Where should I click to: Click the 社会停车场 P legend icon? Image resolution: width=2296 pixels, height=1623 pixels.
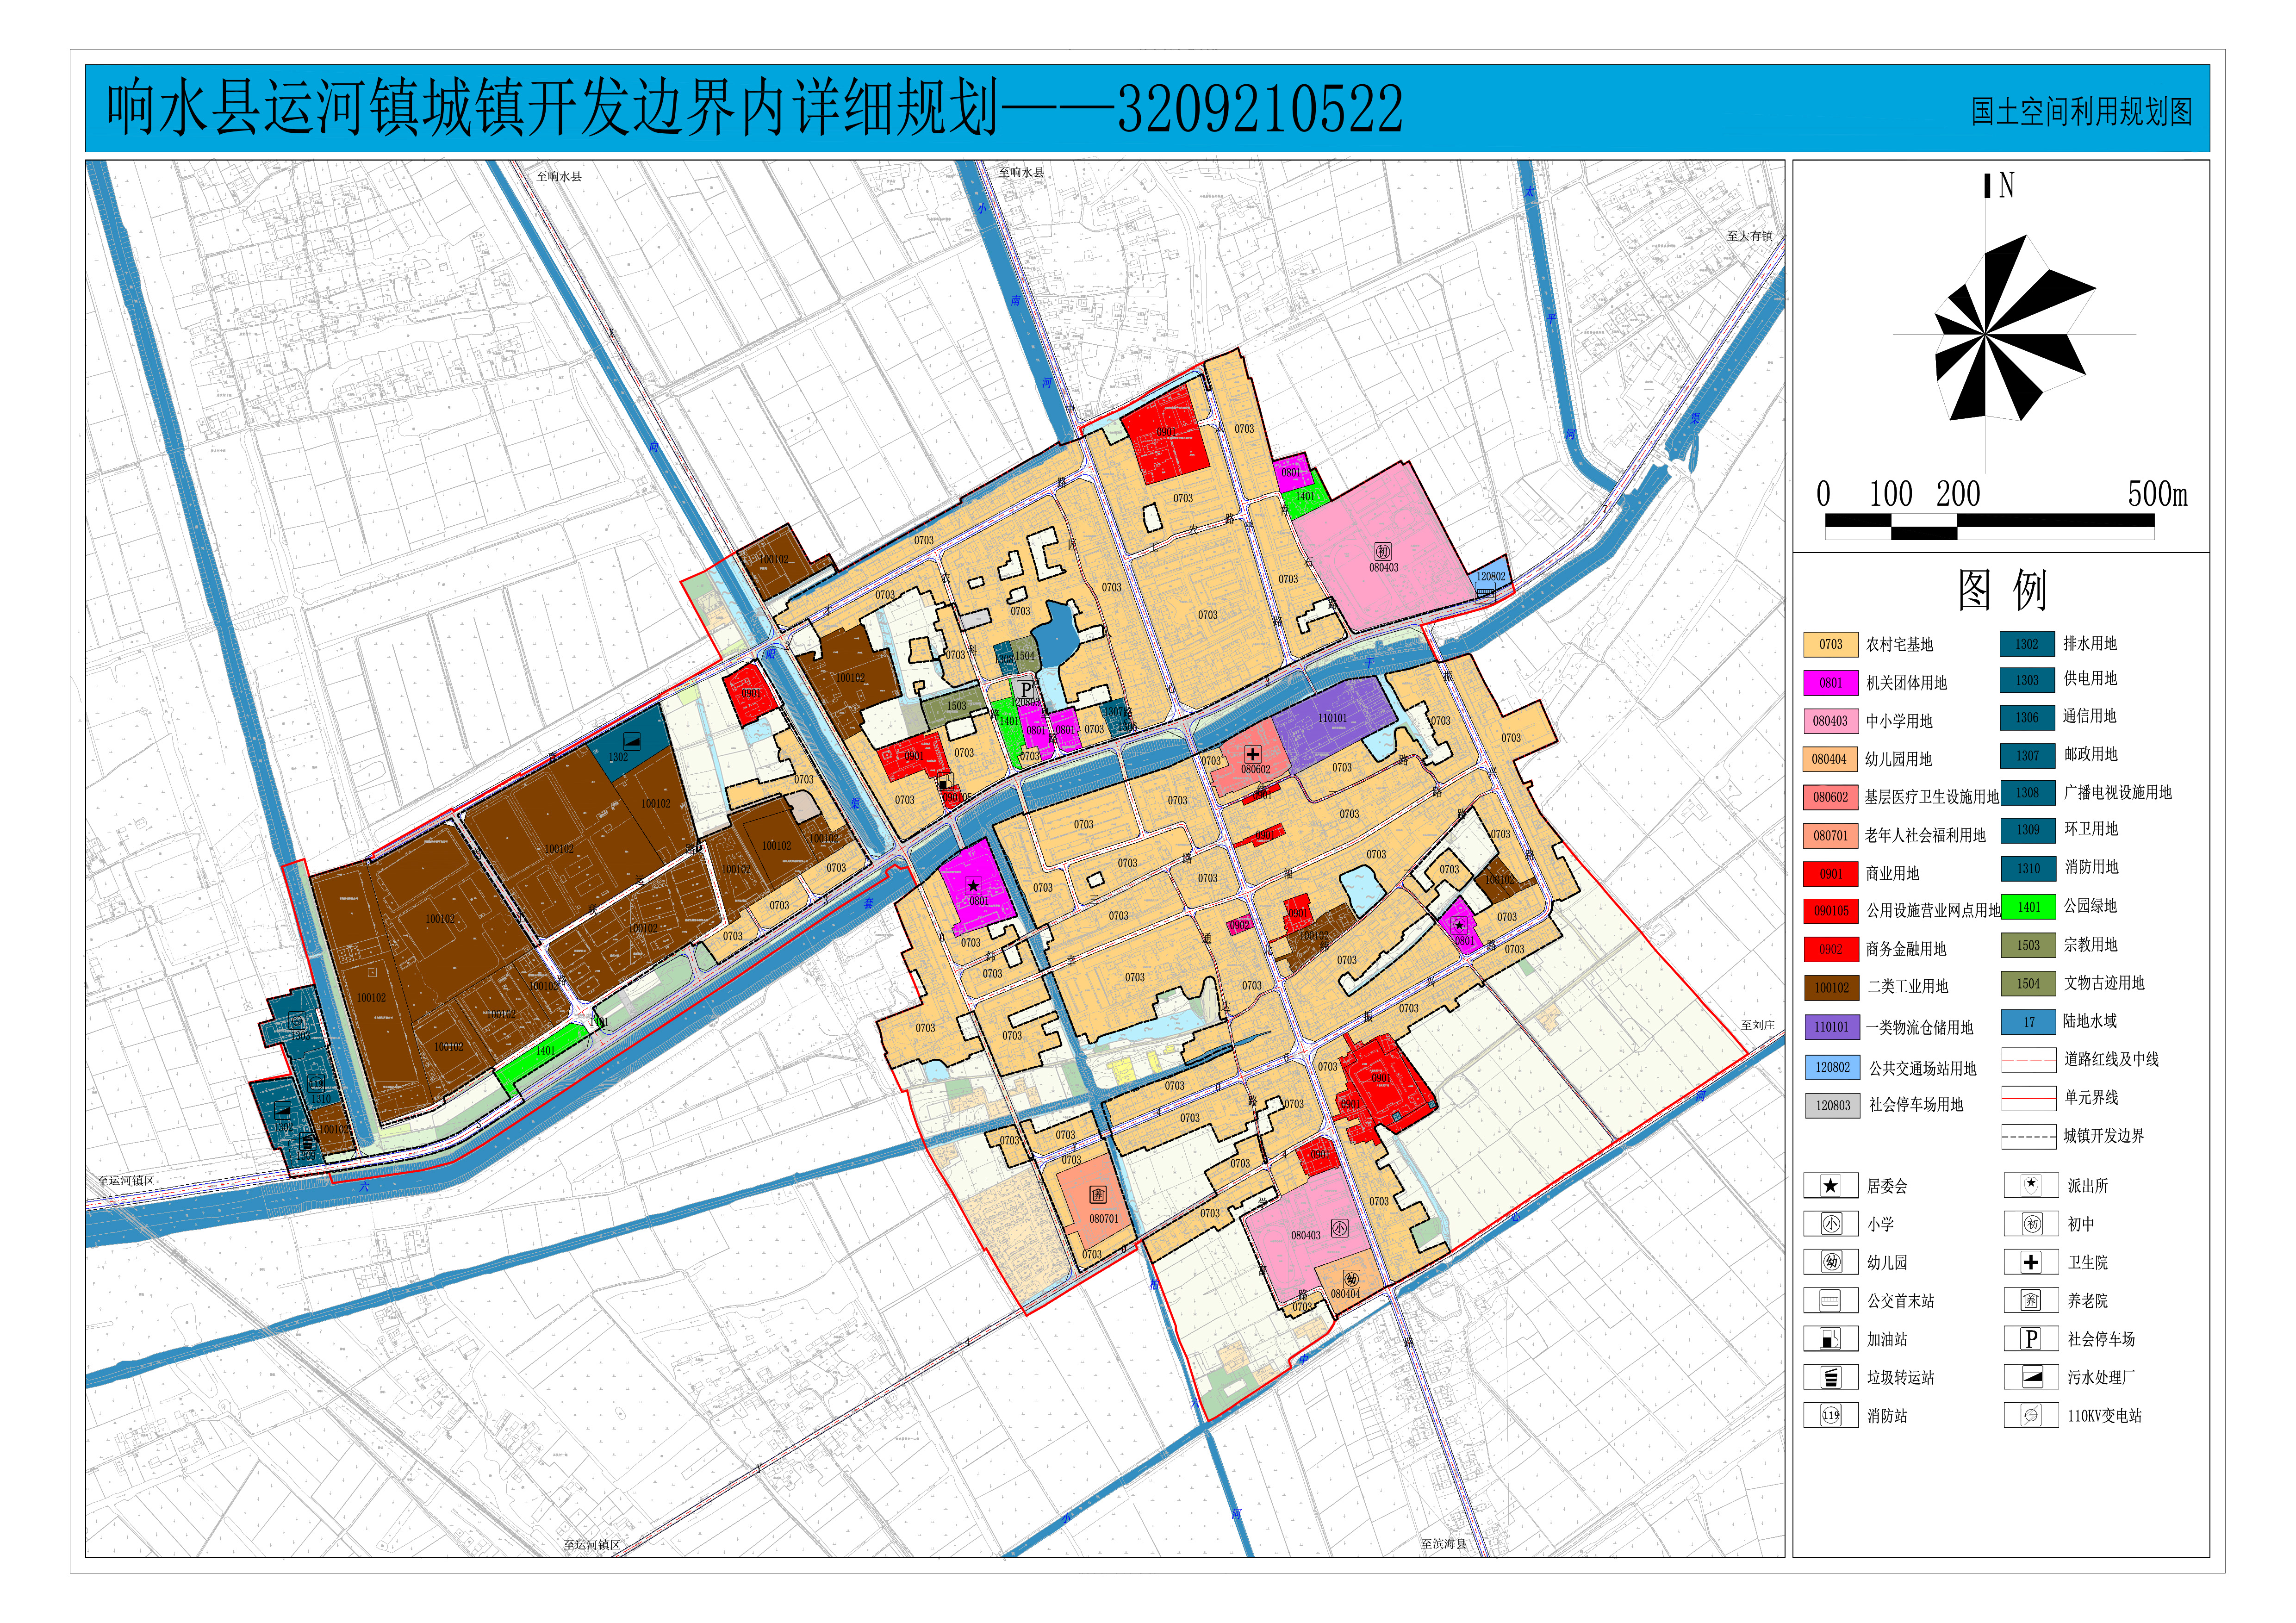pyautogui.click(x=2031, y=1339)
